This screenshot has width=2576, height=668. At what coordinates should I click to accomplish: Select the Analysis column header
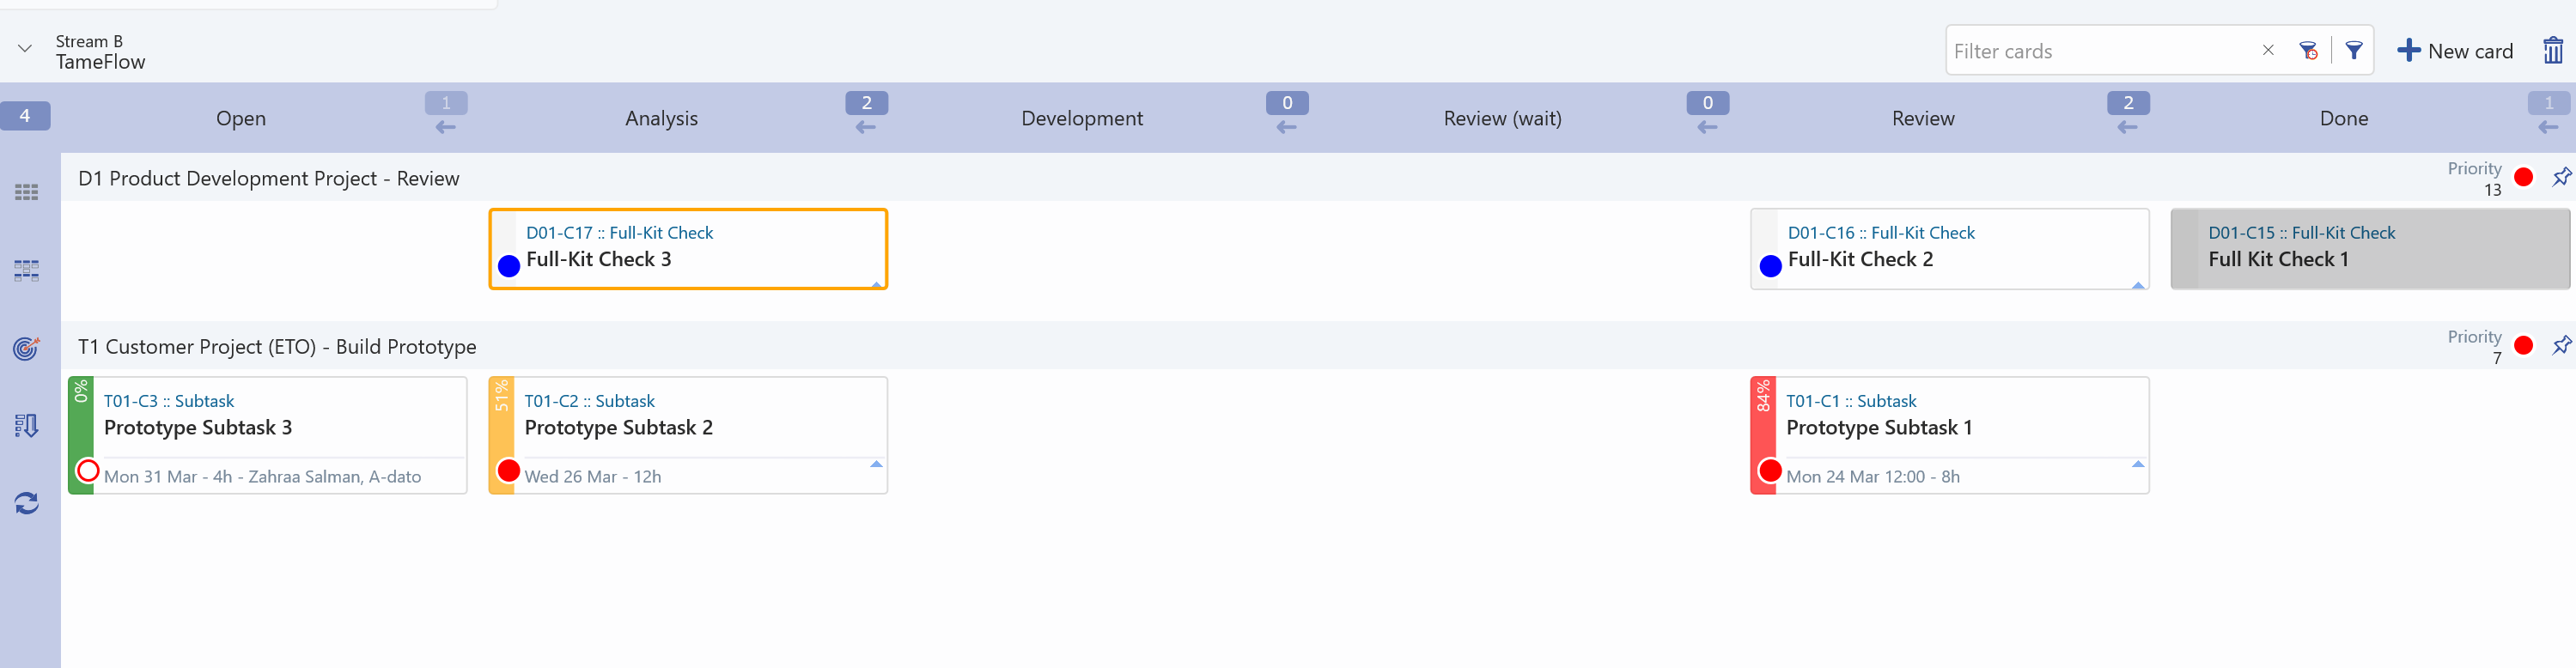[661, 118]
